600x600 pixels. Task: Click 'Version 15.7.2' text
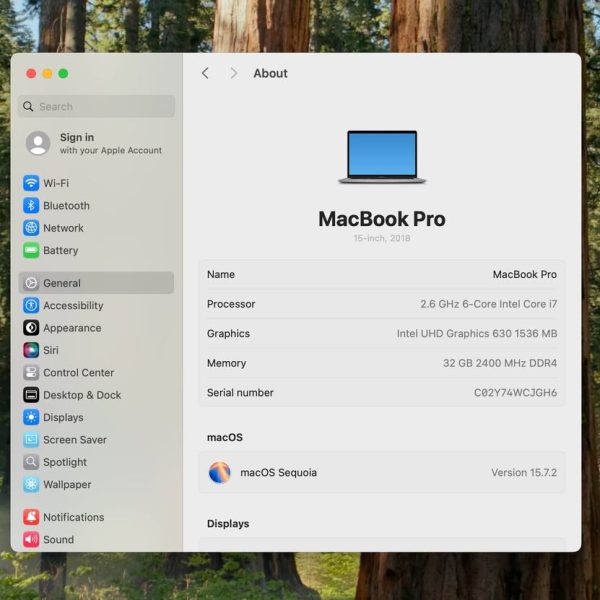524,473
